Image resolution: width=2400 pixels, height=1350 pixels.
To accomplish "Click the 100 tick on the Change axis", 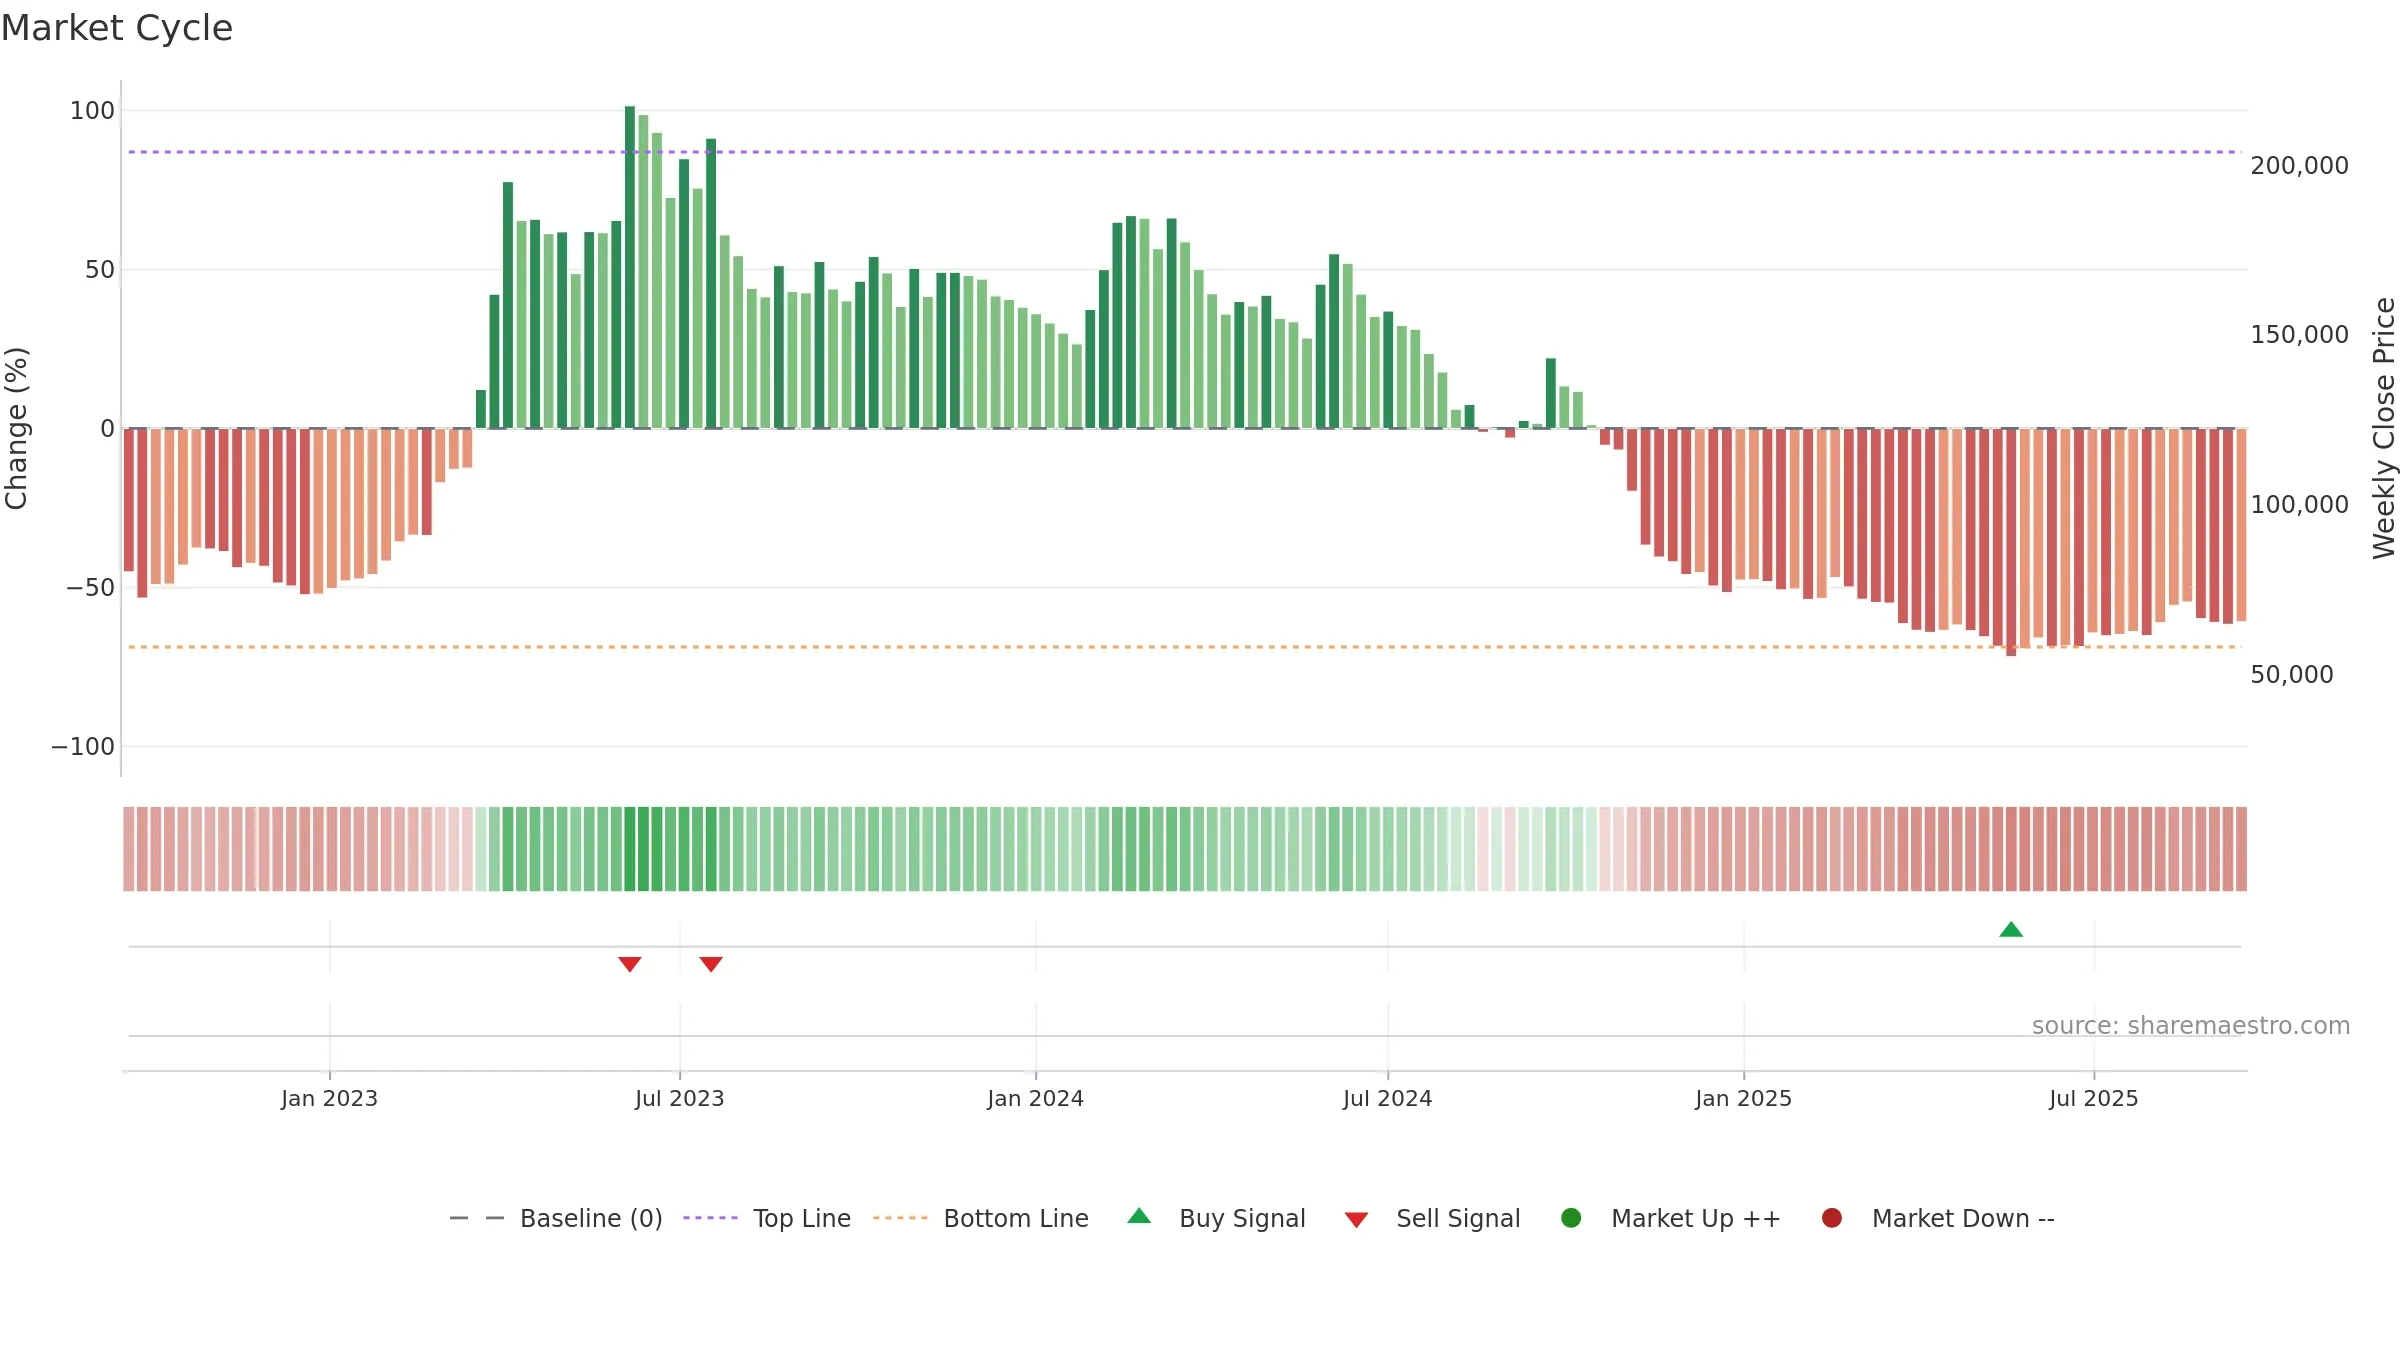I will 92,111.
